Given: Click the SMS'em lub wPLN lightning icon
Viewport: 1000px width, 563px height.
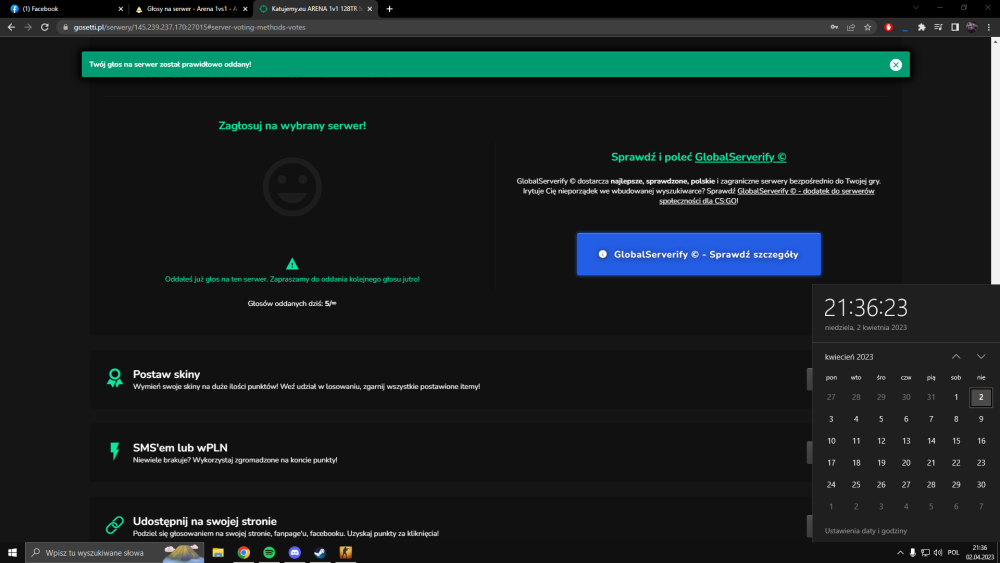Looking at the screenshot, I should (x=115, y=451).
